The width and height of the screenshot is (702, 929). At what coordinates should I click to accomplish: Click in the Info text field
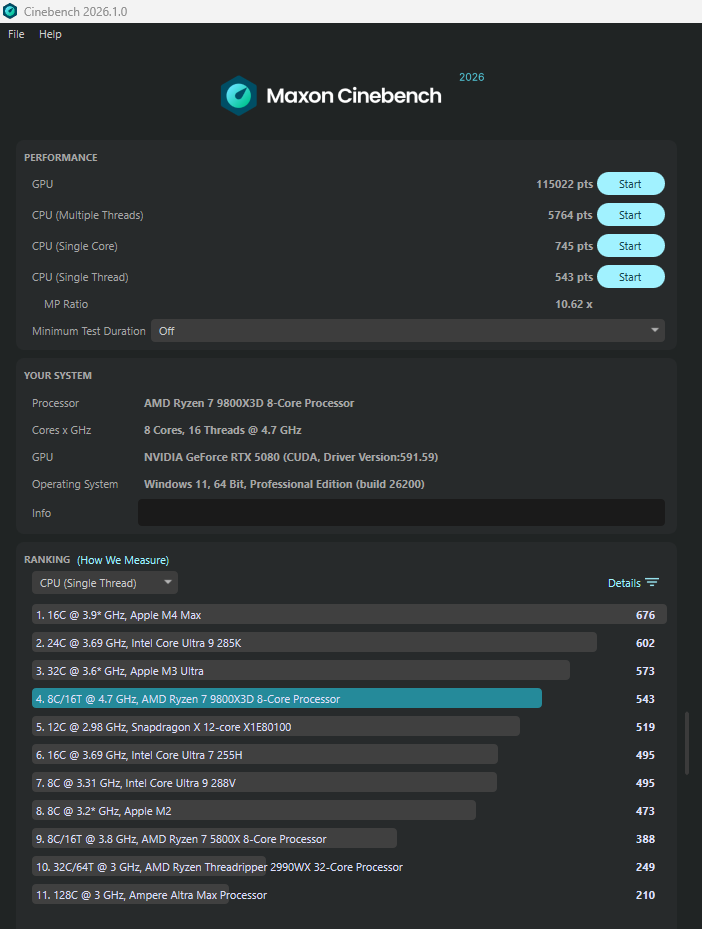[400, 513]
